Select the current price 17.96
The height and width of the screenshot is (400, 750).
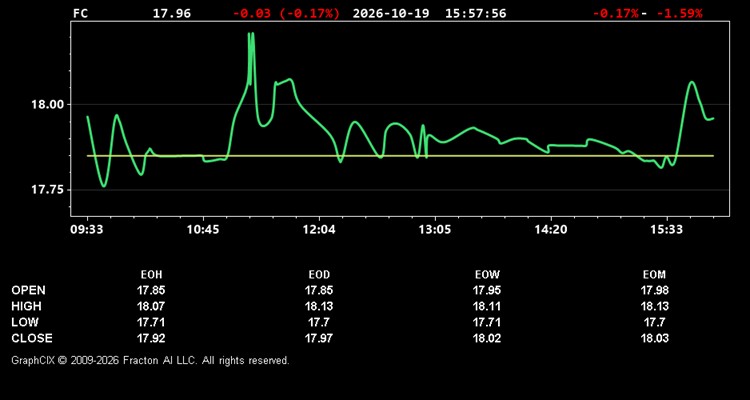(172, 13)
